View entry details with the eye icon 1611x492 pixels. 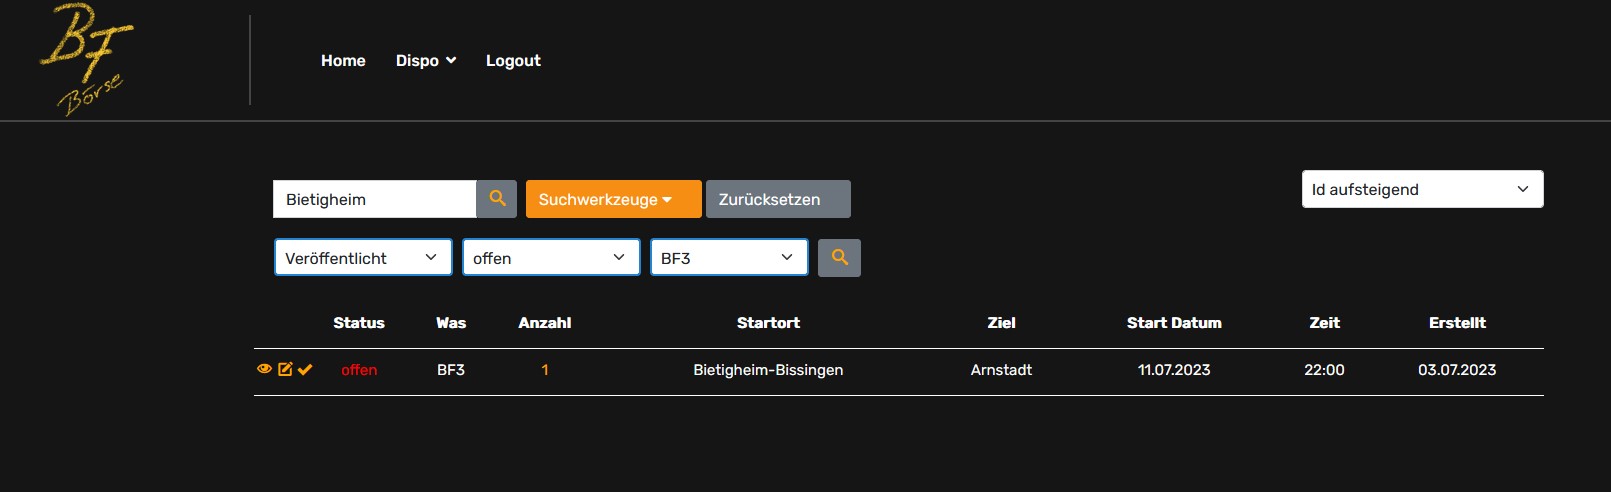click(x=264, y=369)
